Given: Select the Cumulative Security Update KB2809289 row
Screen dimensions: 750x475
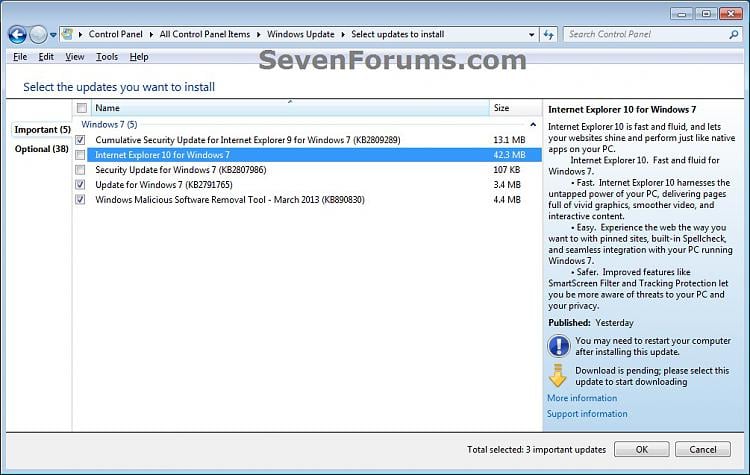Looking at the screenshot, I should point(307,140).
